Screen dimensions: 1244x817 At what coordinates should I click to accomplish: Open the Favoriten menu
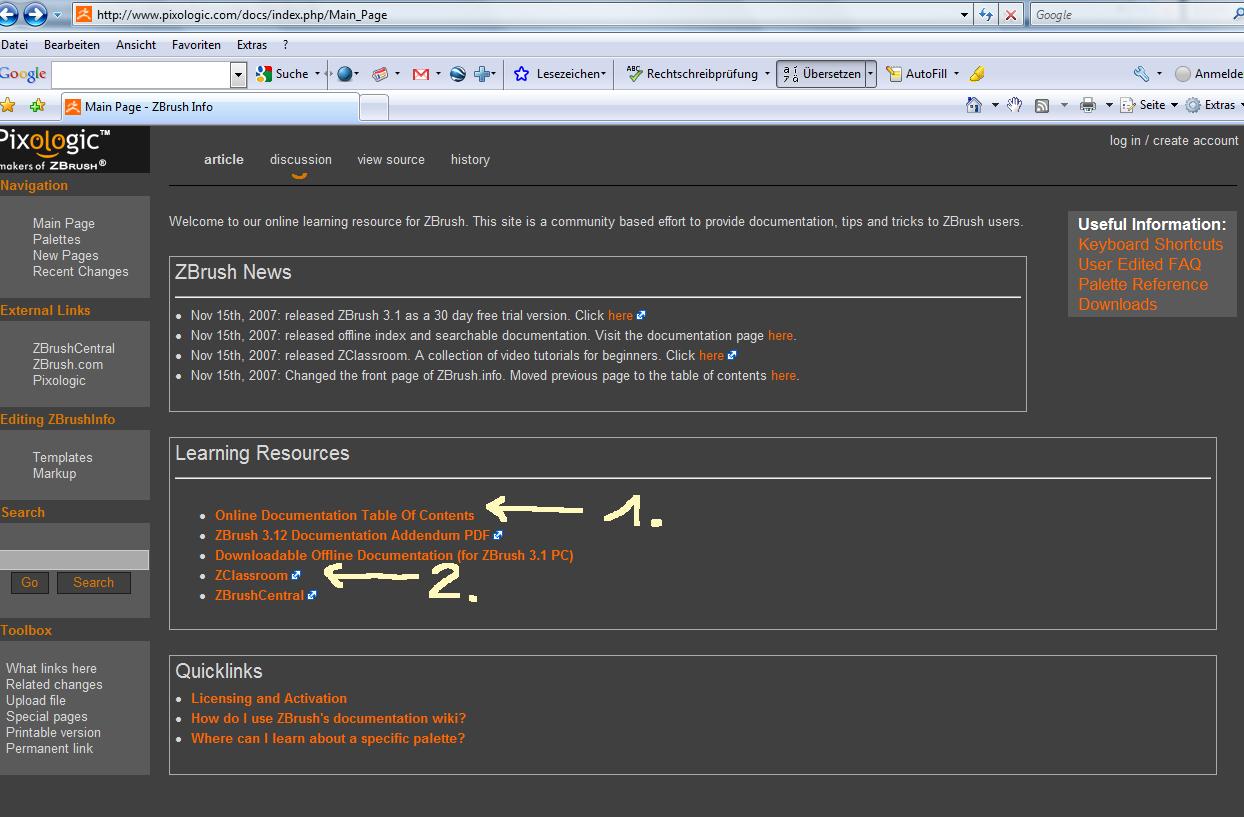click(196, 45)
